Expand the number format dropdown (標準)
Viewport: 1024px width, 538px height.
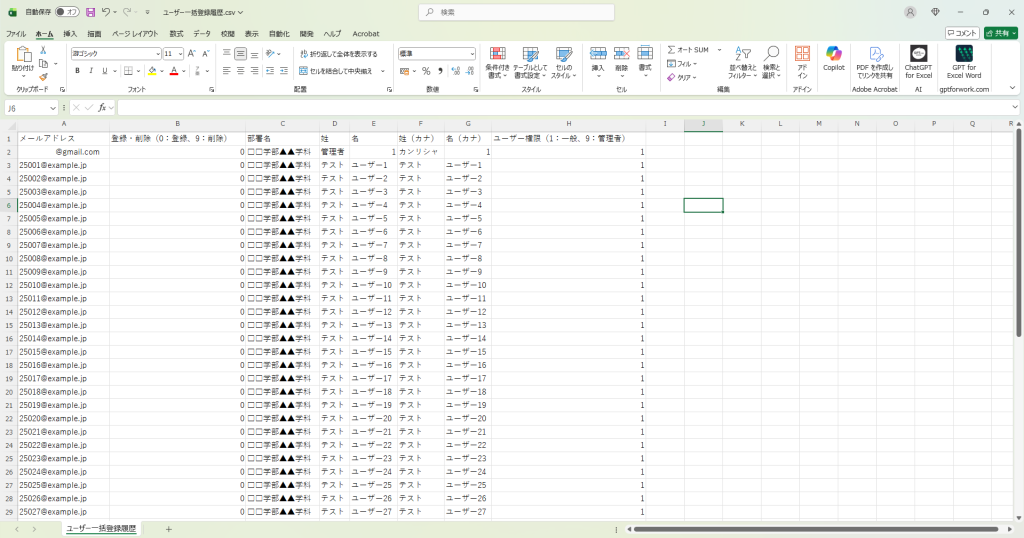pos(472,53)
